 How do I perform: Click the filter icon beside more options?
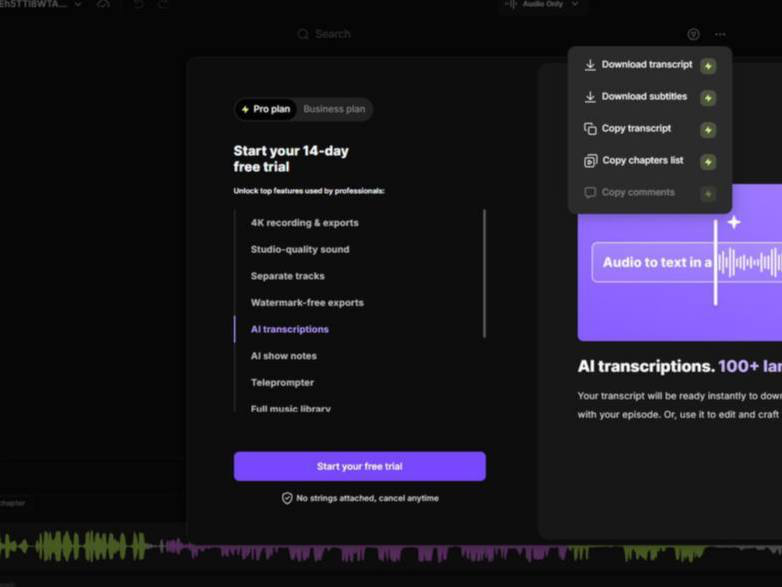693,34
